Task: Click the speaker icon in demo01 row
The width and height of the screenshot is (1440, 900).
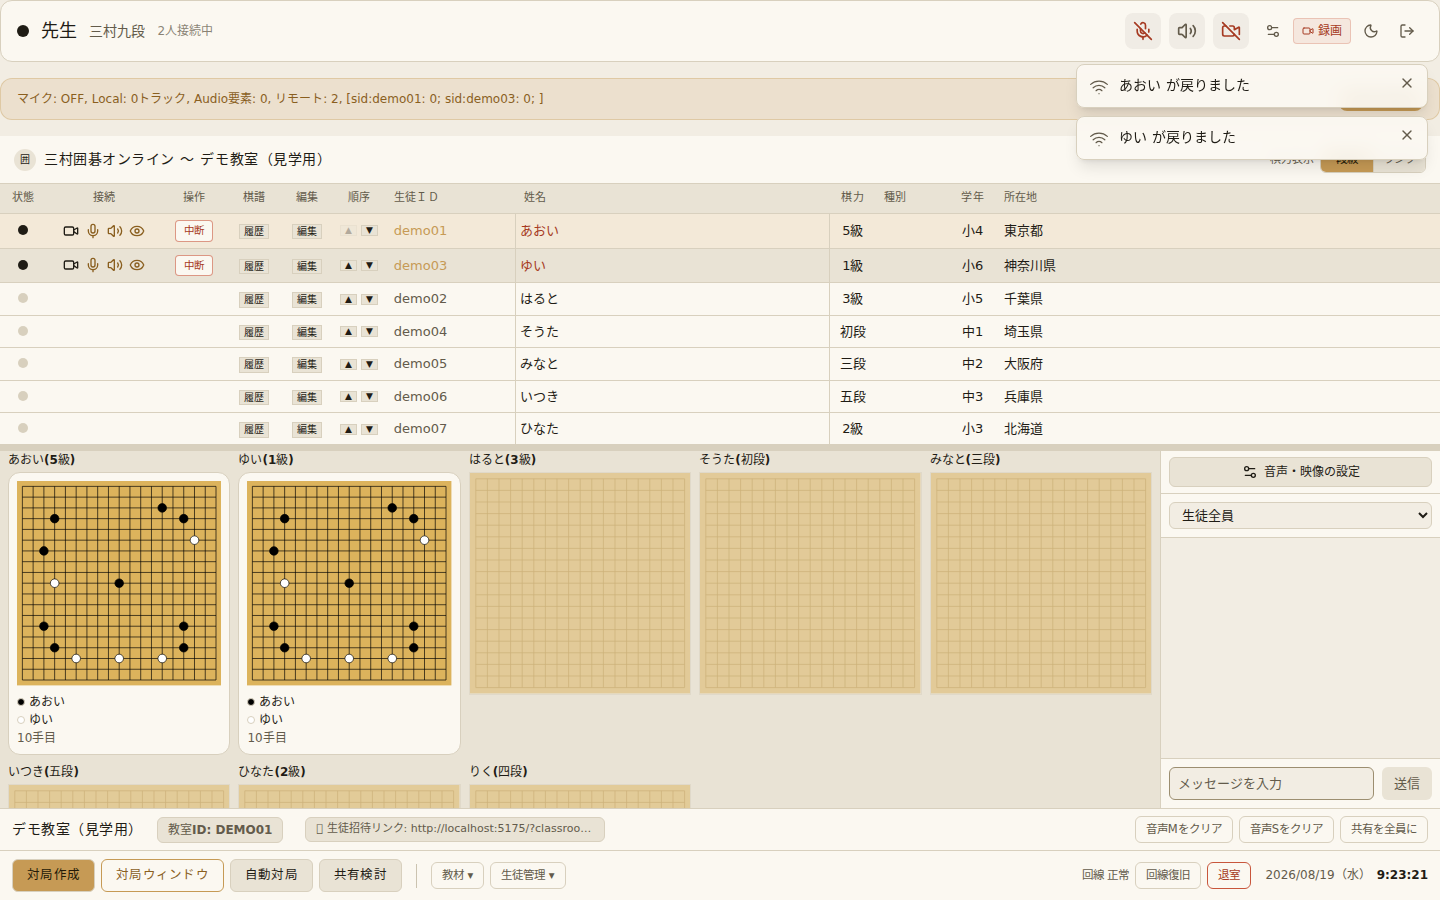Action: [115, 231]
